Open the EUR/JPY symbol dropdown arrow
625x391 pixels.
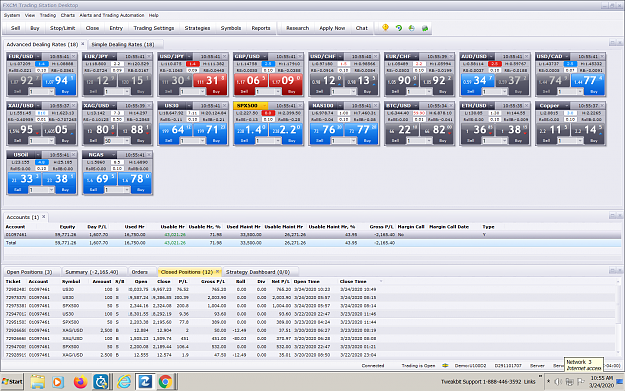click(x=114, y=56)
